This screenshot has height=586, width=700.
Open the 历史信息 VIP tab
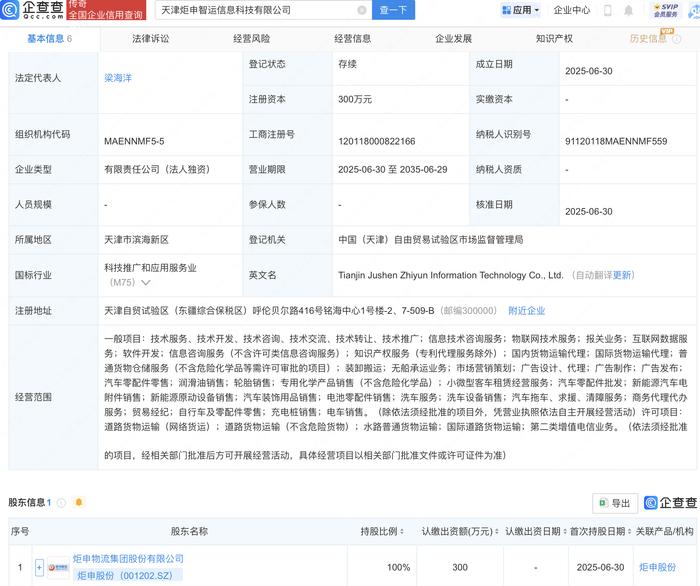pyautogui.click(x=648, y=39)
